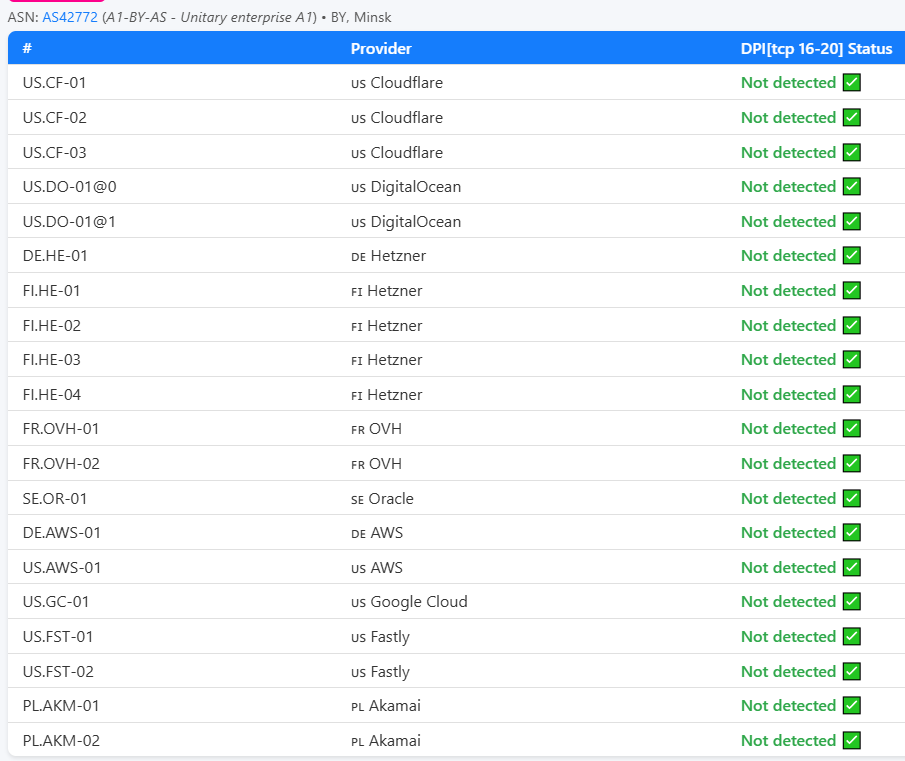Click the checkmark box in US.FST-02 row

[852, 672]
